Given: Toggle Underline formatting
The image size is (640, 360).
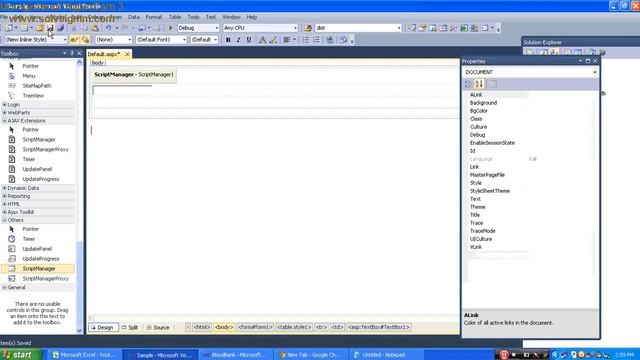Looking at the screenshot, I should pyautogui.click(x=249, y=40).
